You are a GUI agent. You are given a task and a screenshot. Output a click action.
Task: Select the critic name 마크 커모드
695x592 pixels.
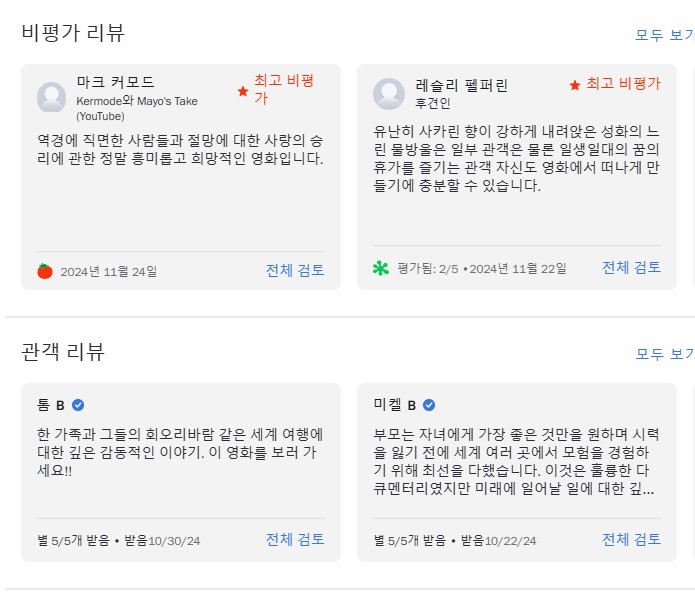pos(115,82)
